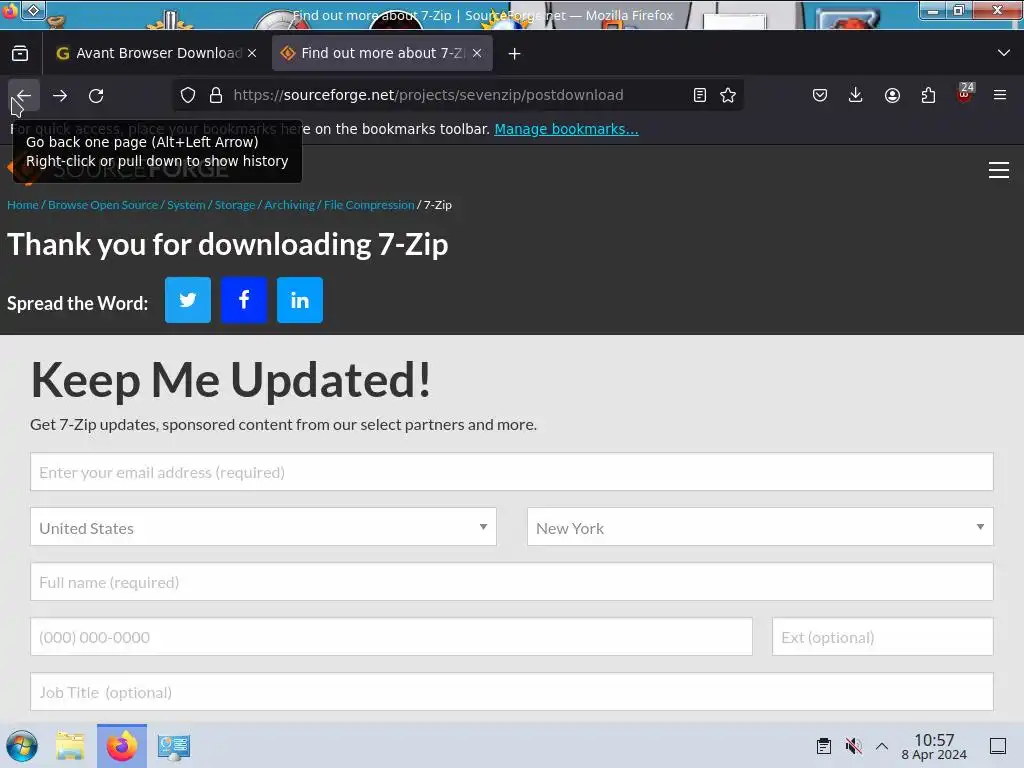Open the Windows Start button
The height and width of the screenshot is (768, 1024).
click(22, 746)
